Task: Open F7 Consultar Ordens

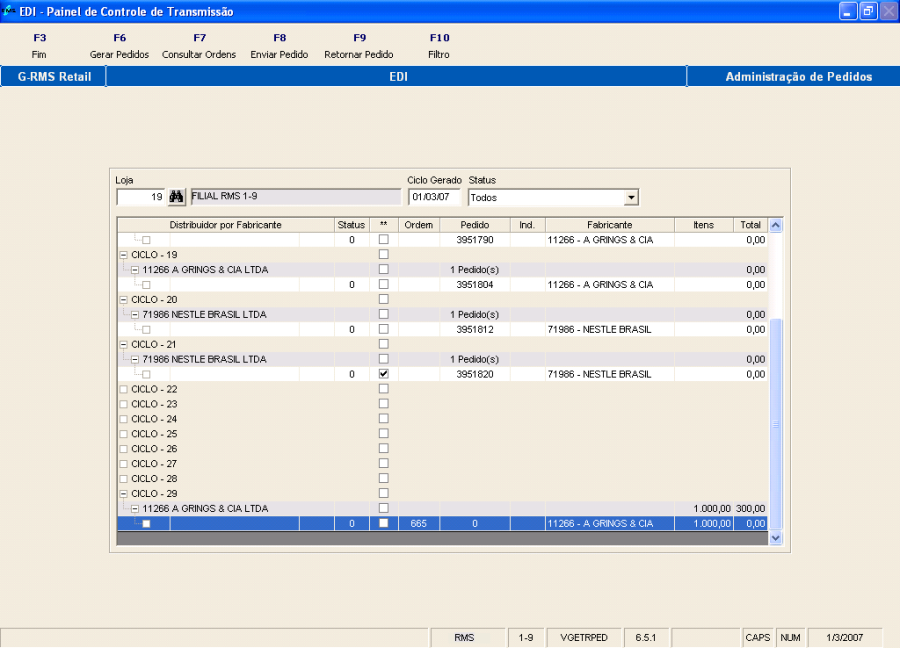Action: (x=199, y=46)
